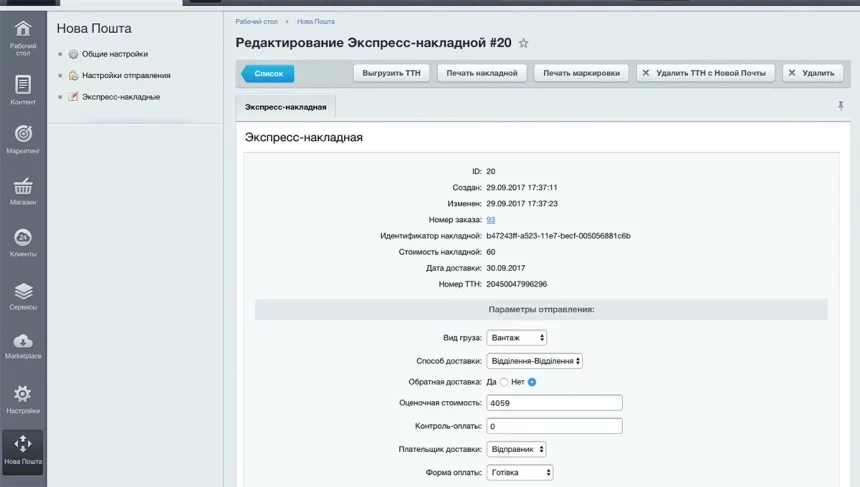This screenshot has height=487, width=860.
Task: Open Общие настройки in the menu
Action: click(x=114, y=54)
